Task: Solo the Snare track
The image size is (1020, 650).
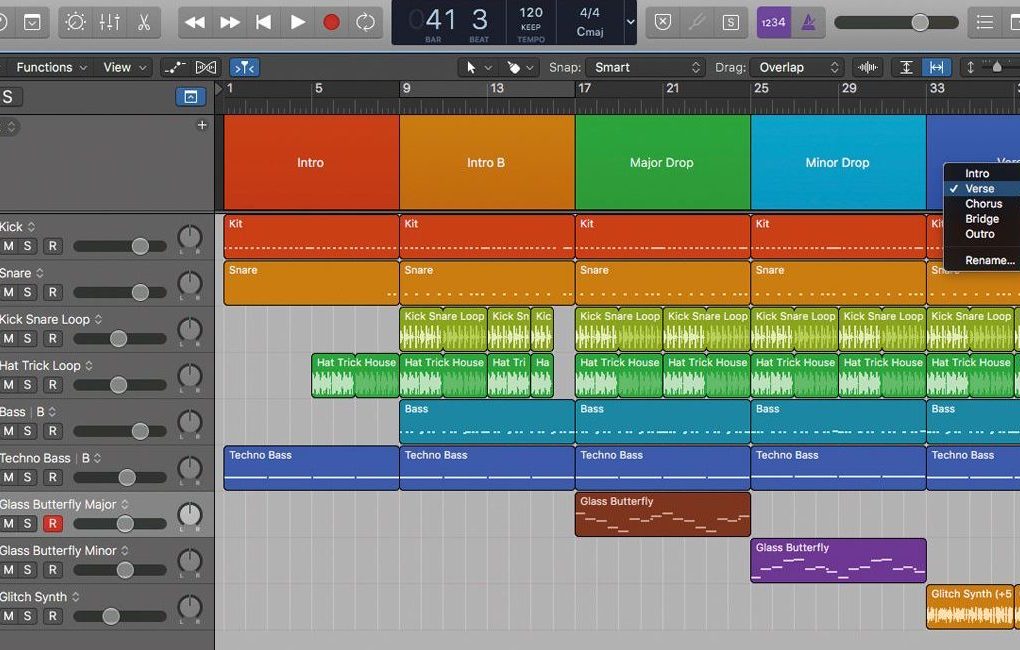Action: click(27, 292)
